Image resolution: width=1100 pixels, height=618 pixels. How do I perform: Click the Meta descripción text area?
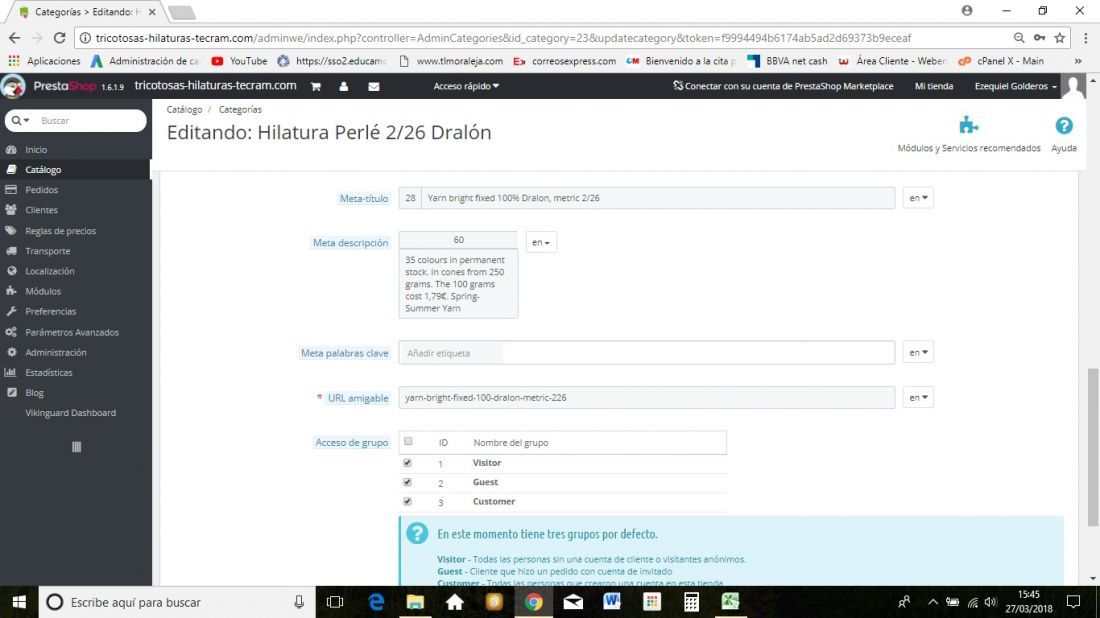[458, 284]
